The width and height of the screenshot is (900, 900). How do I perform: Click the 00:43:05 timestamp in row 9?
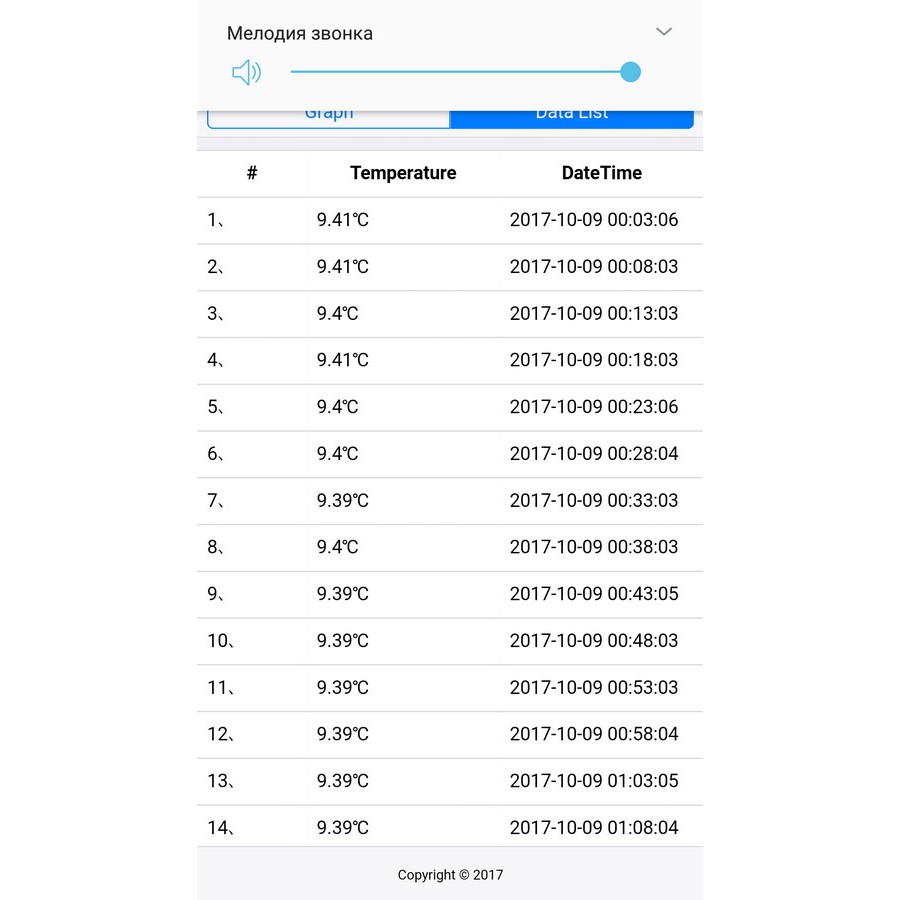tap(593, 594)
